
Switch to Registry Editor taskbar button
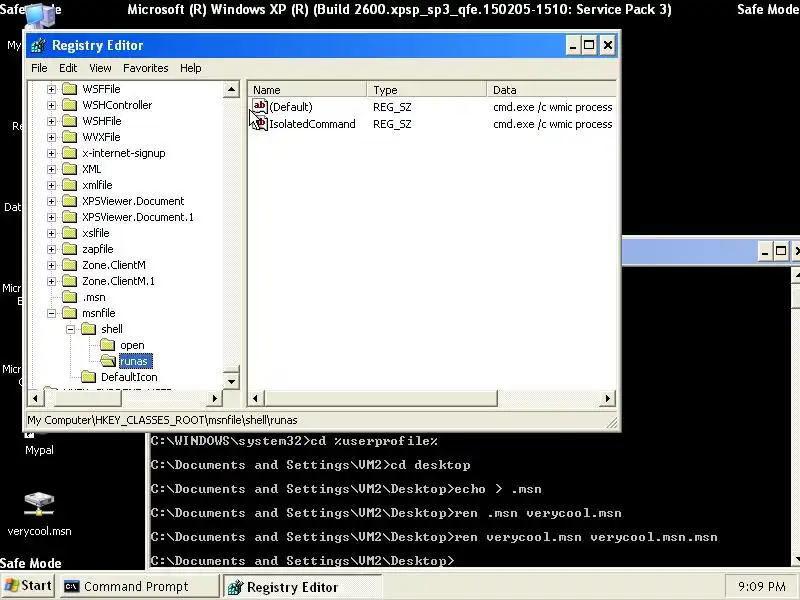(x=302, y=587)
